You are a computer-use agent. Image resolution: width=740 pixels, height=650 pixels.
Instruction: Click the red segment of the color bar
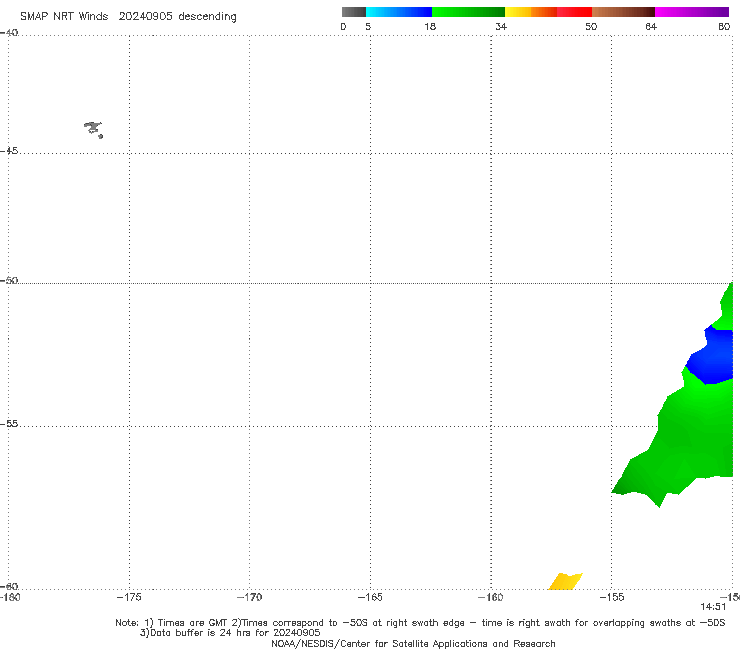(574, 12)
